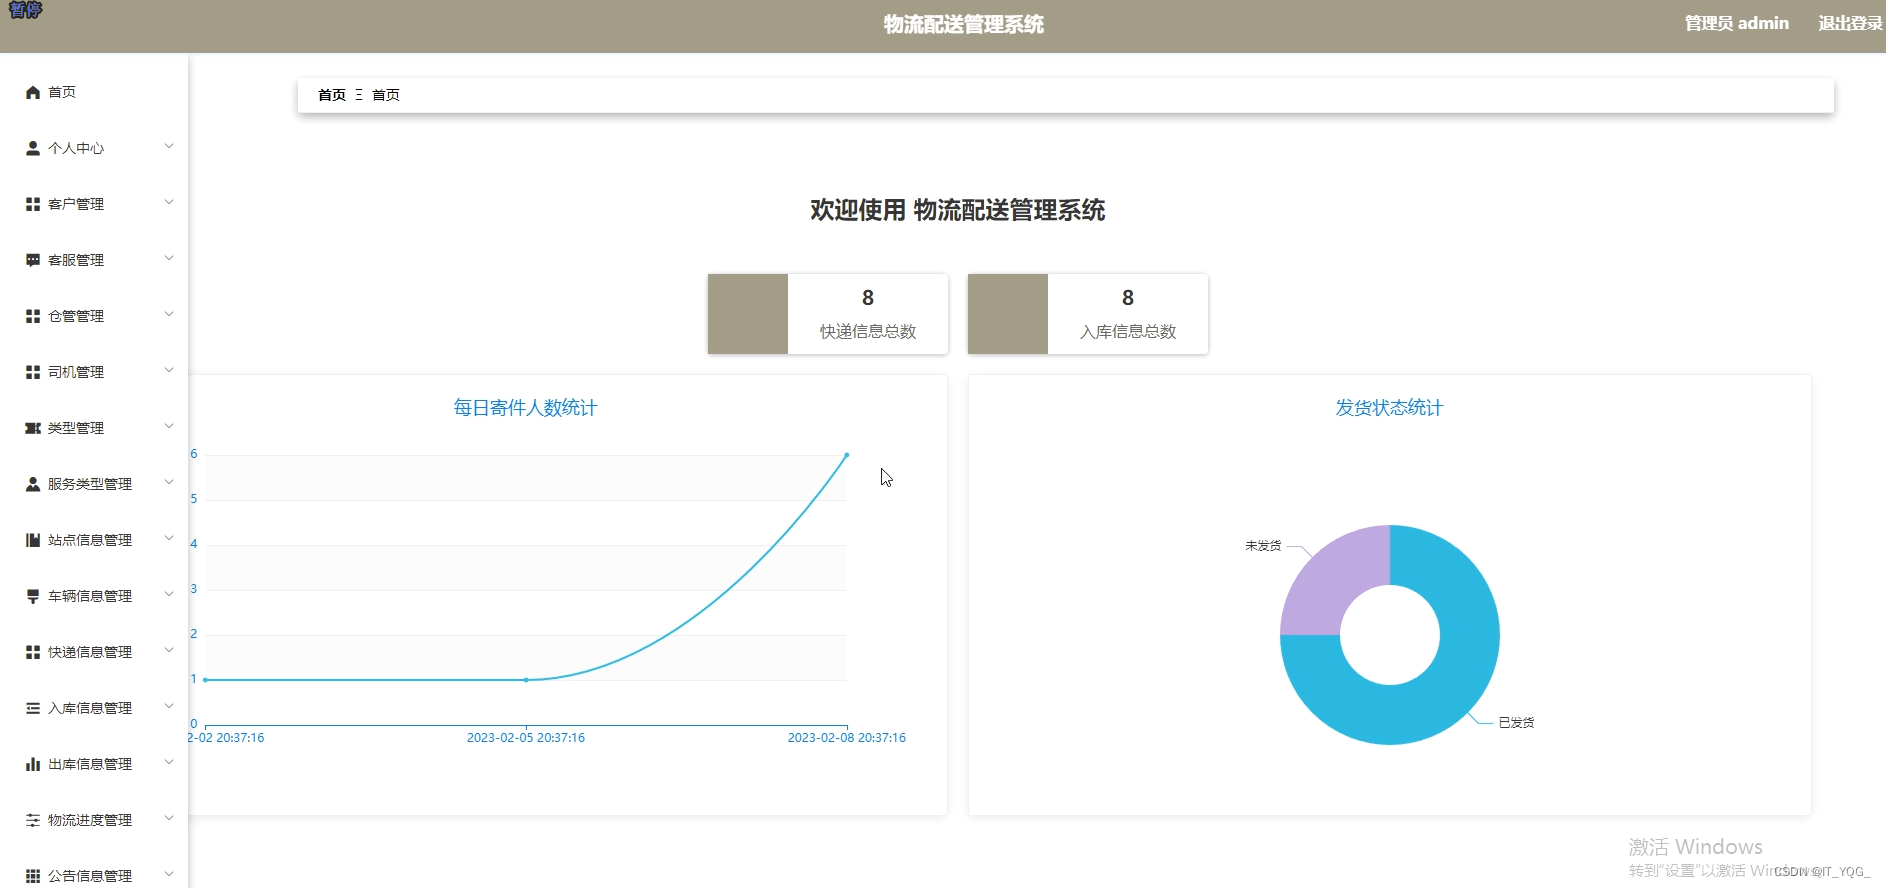This screenshot has height=888, width=1886.
Task: Click the first 首页 breadcrumb link
Action: (x=332, y=95)
